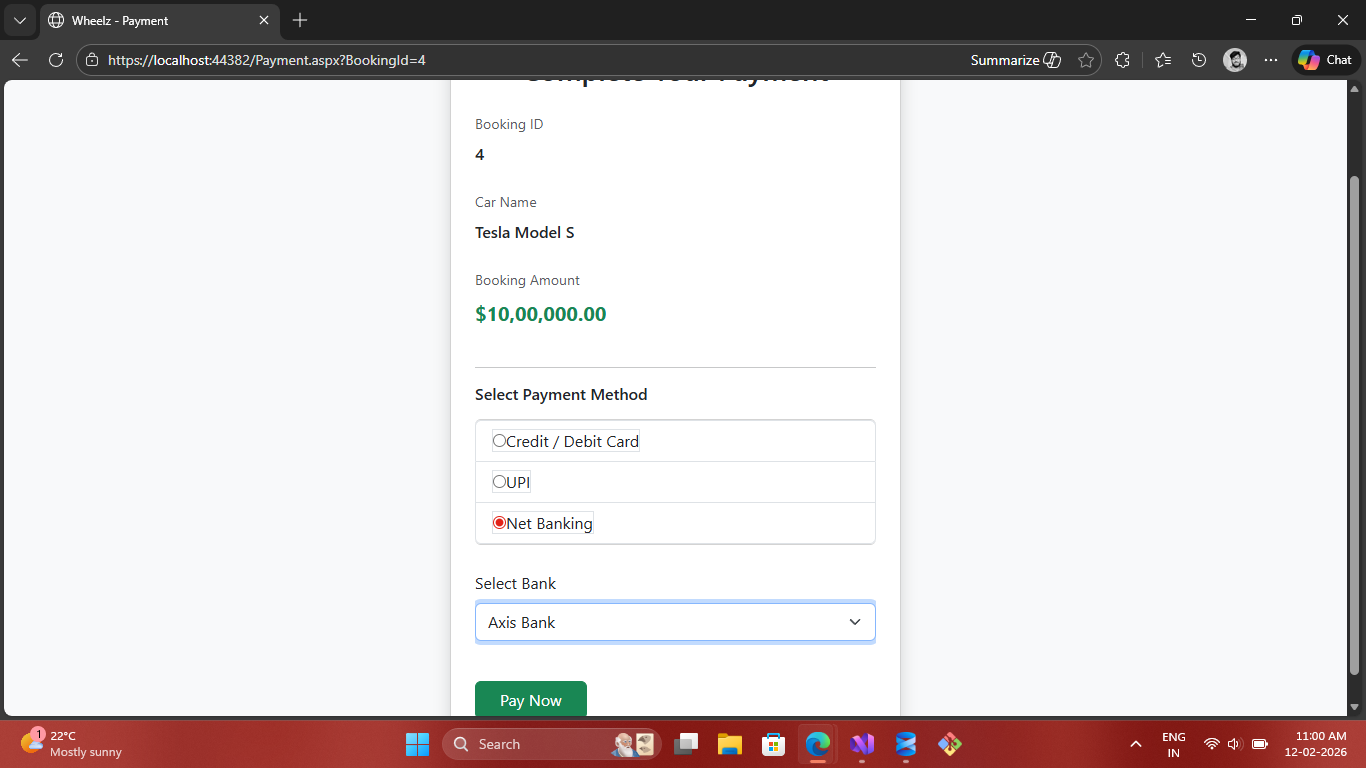This screenshot has width=1366, height=768.
Task: Select the Net Banking radio button
Action: click(x=500, y=523)
